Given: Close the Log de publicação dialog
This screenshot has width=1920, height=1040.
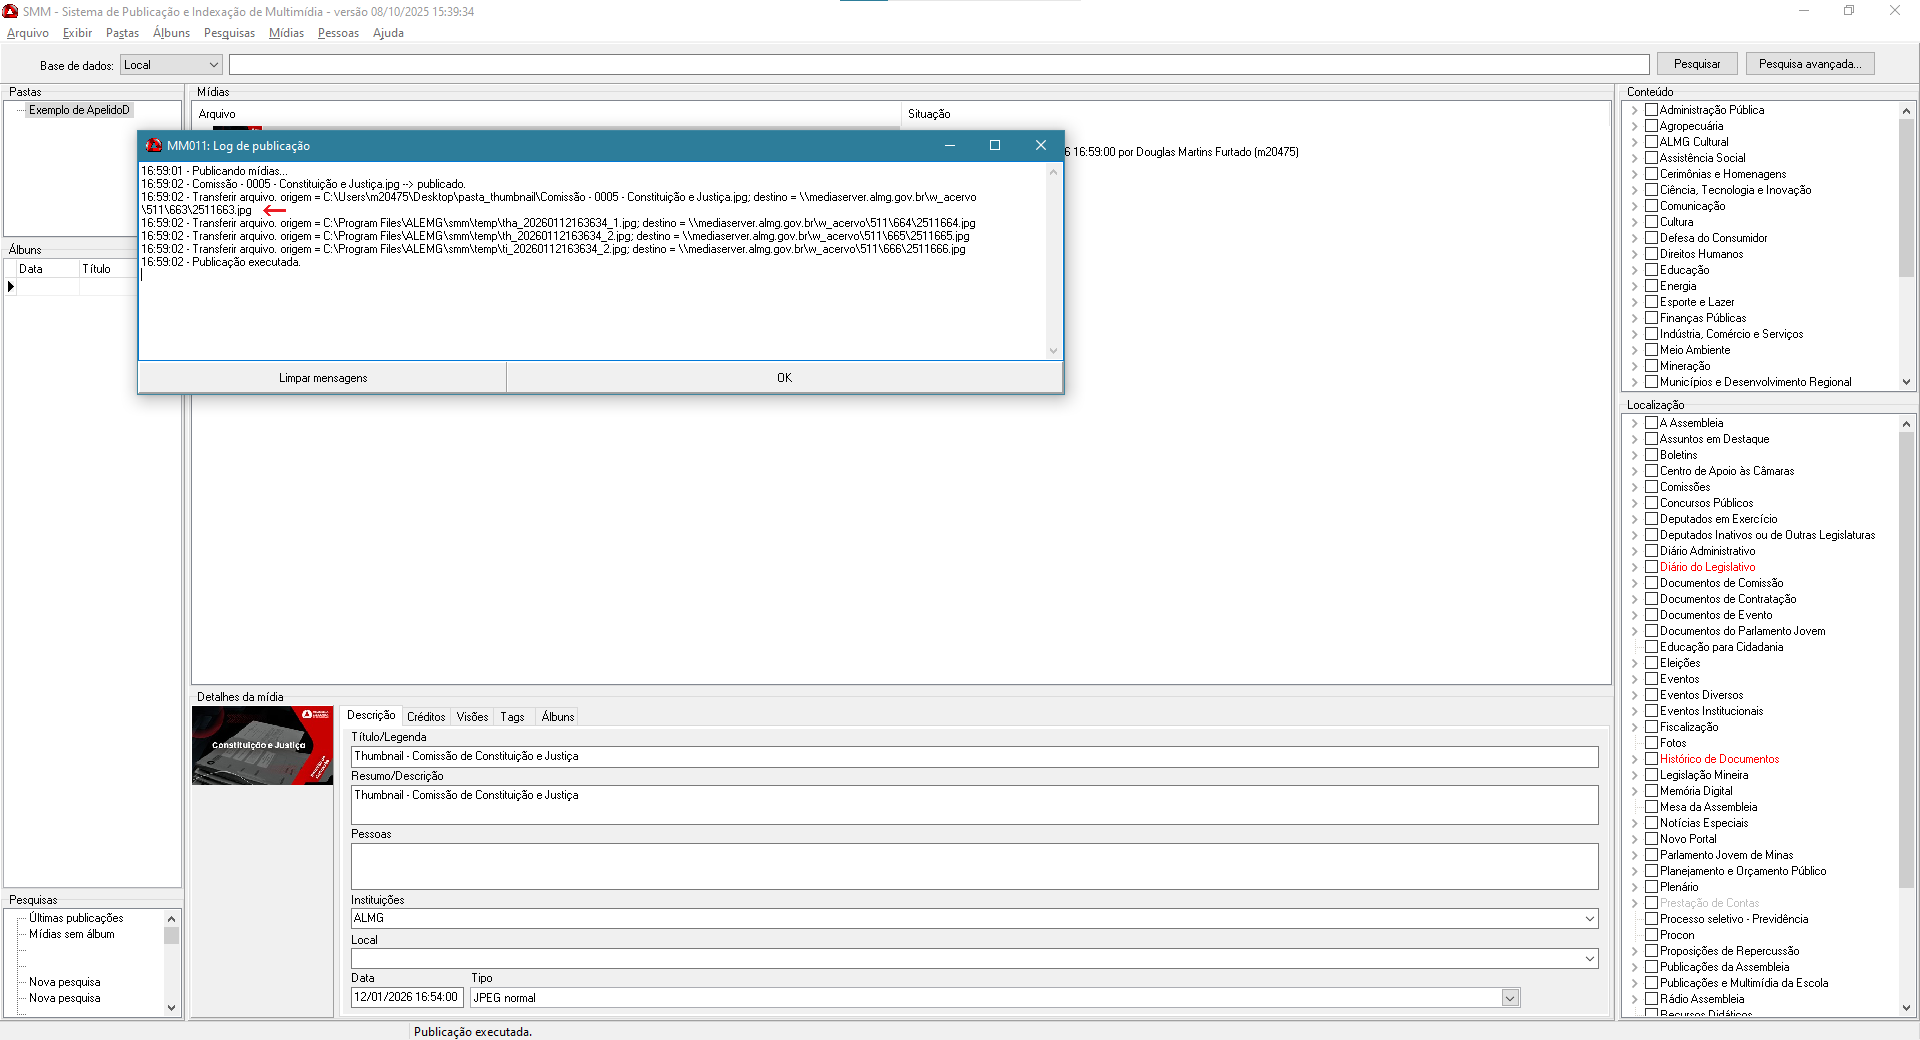Looking at the screenshot, I should [x=1040, y=146].
